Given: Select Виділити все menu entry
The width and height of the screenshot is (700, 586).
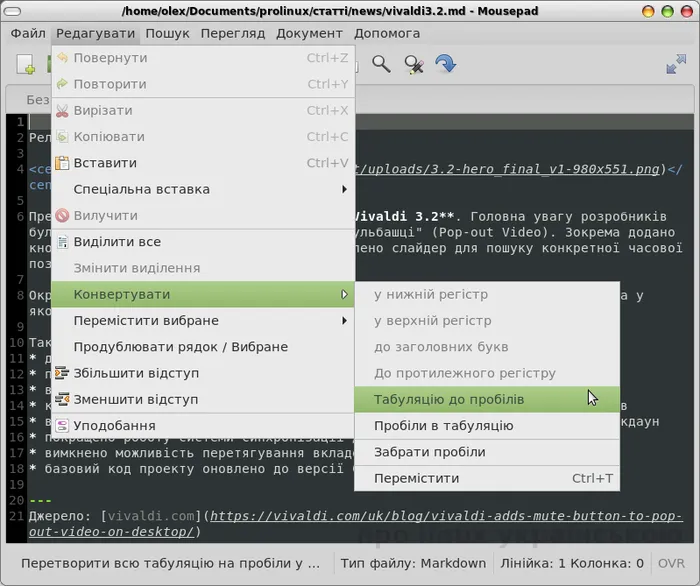Looking at the screenshot, I should pos(203,242).
